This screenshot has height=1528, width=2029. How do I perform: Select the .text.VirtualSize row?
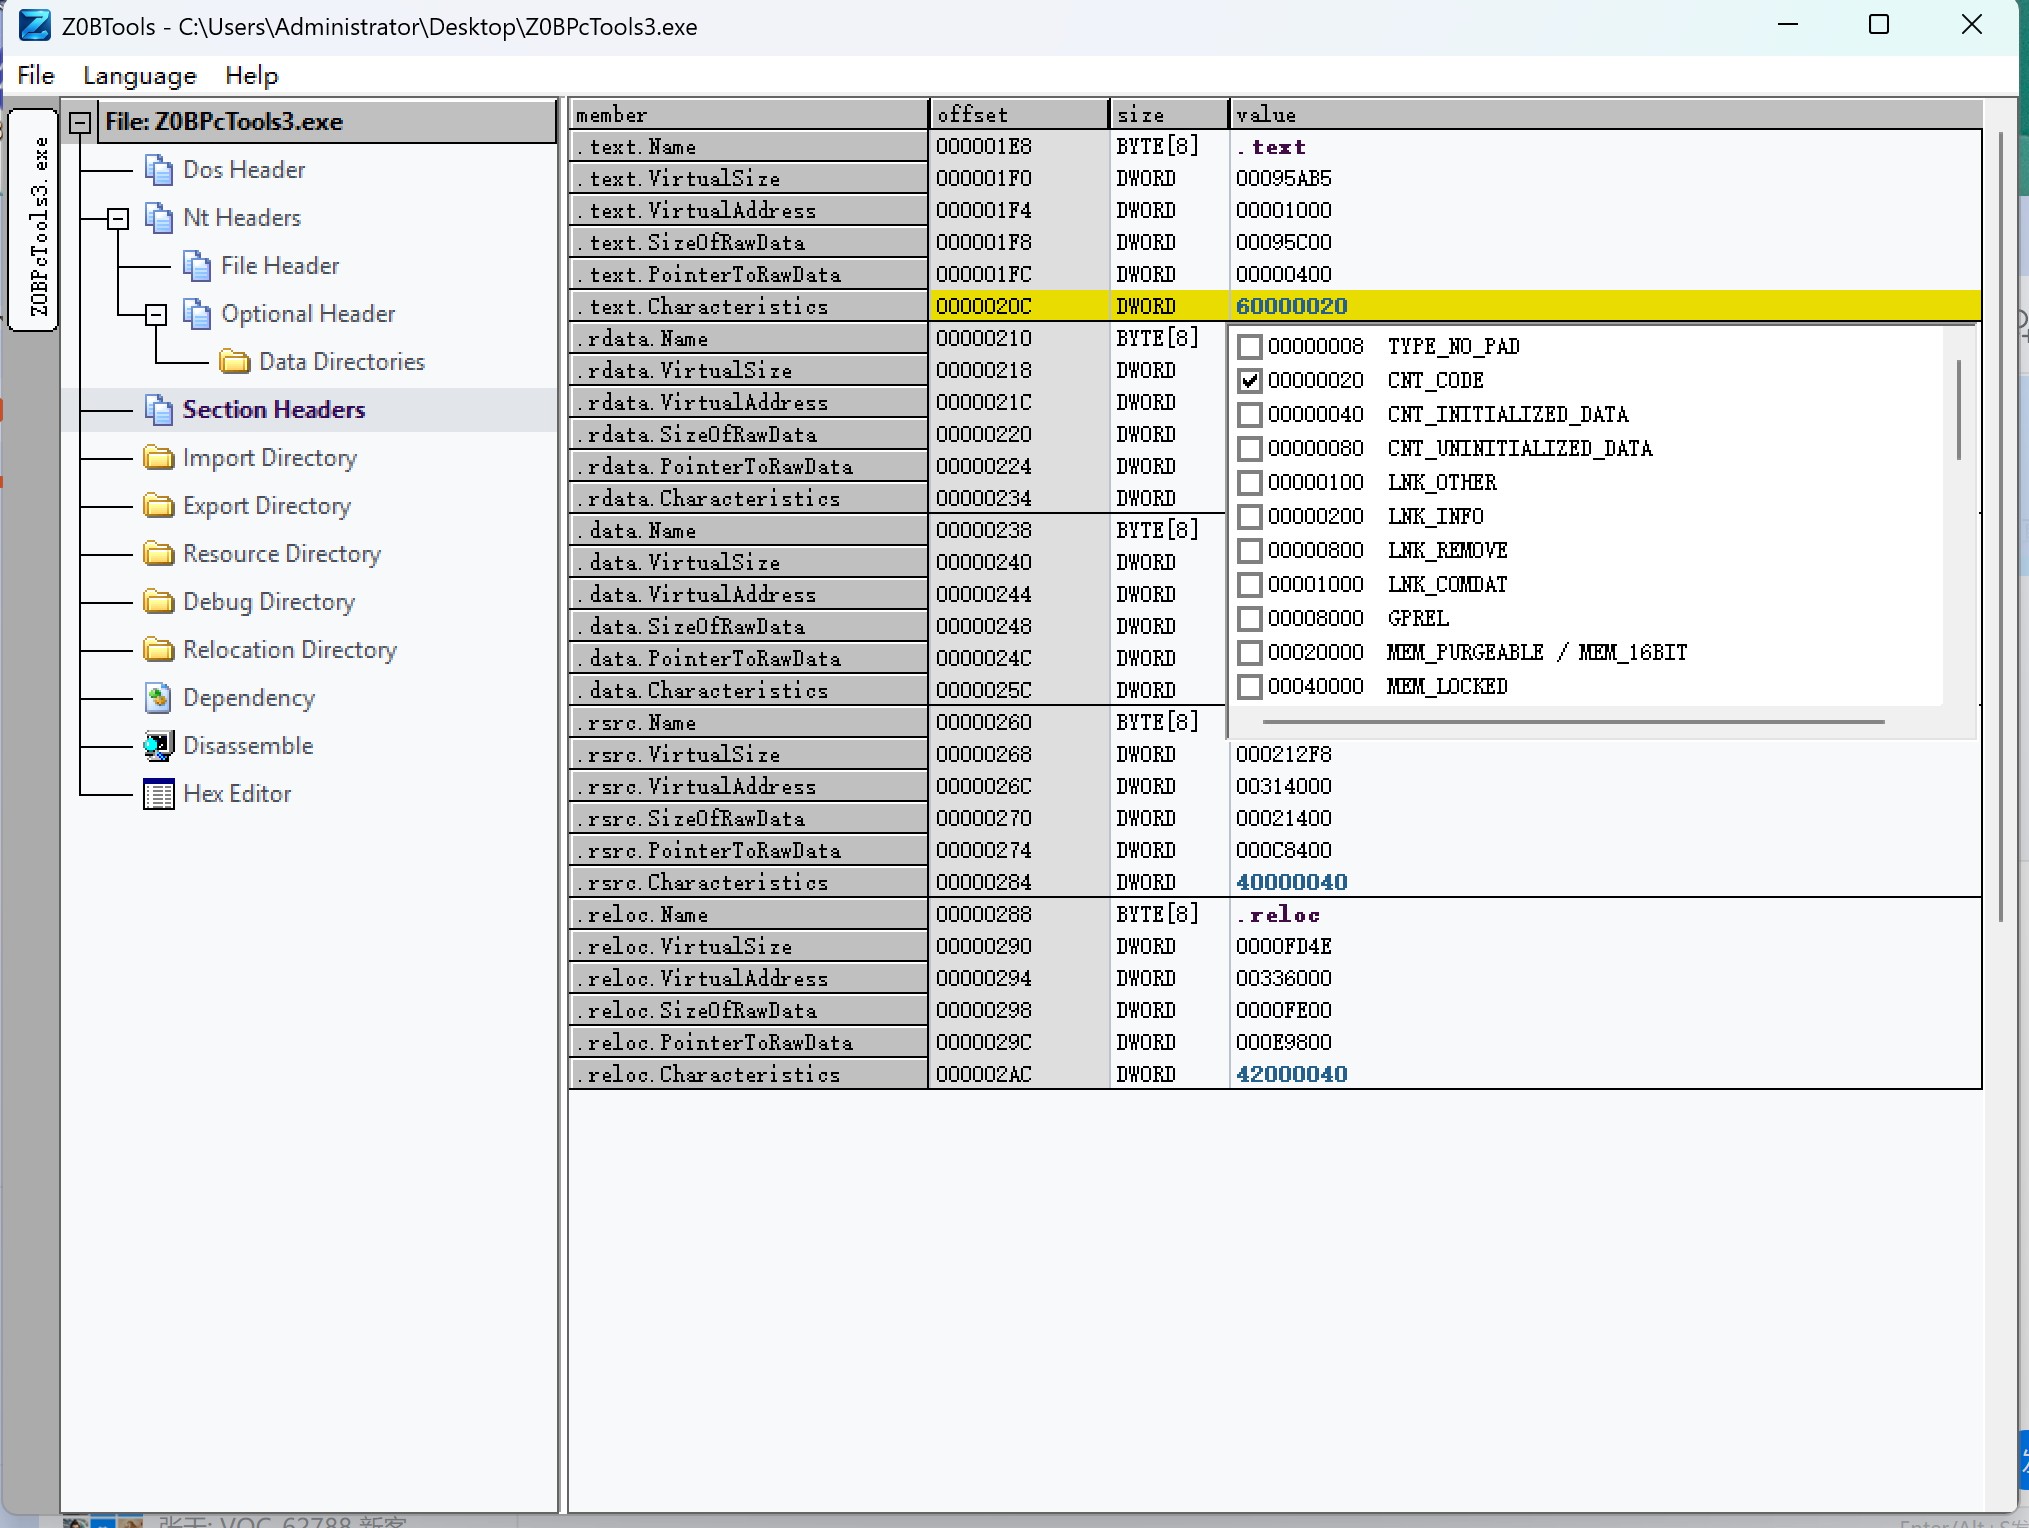(x=1275, y=178)
